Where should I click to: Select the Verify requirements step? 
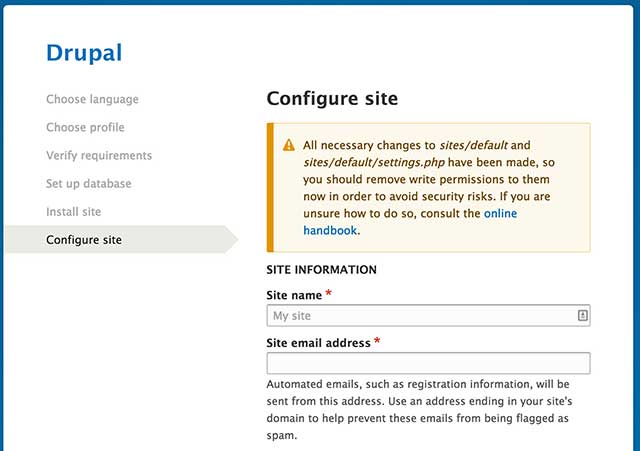99,156
